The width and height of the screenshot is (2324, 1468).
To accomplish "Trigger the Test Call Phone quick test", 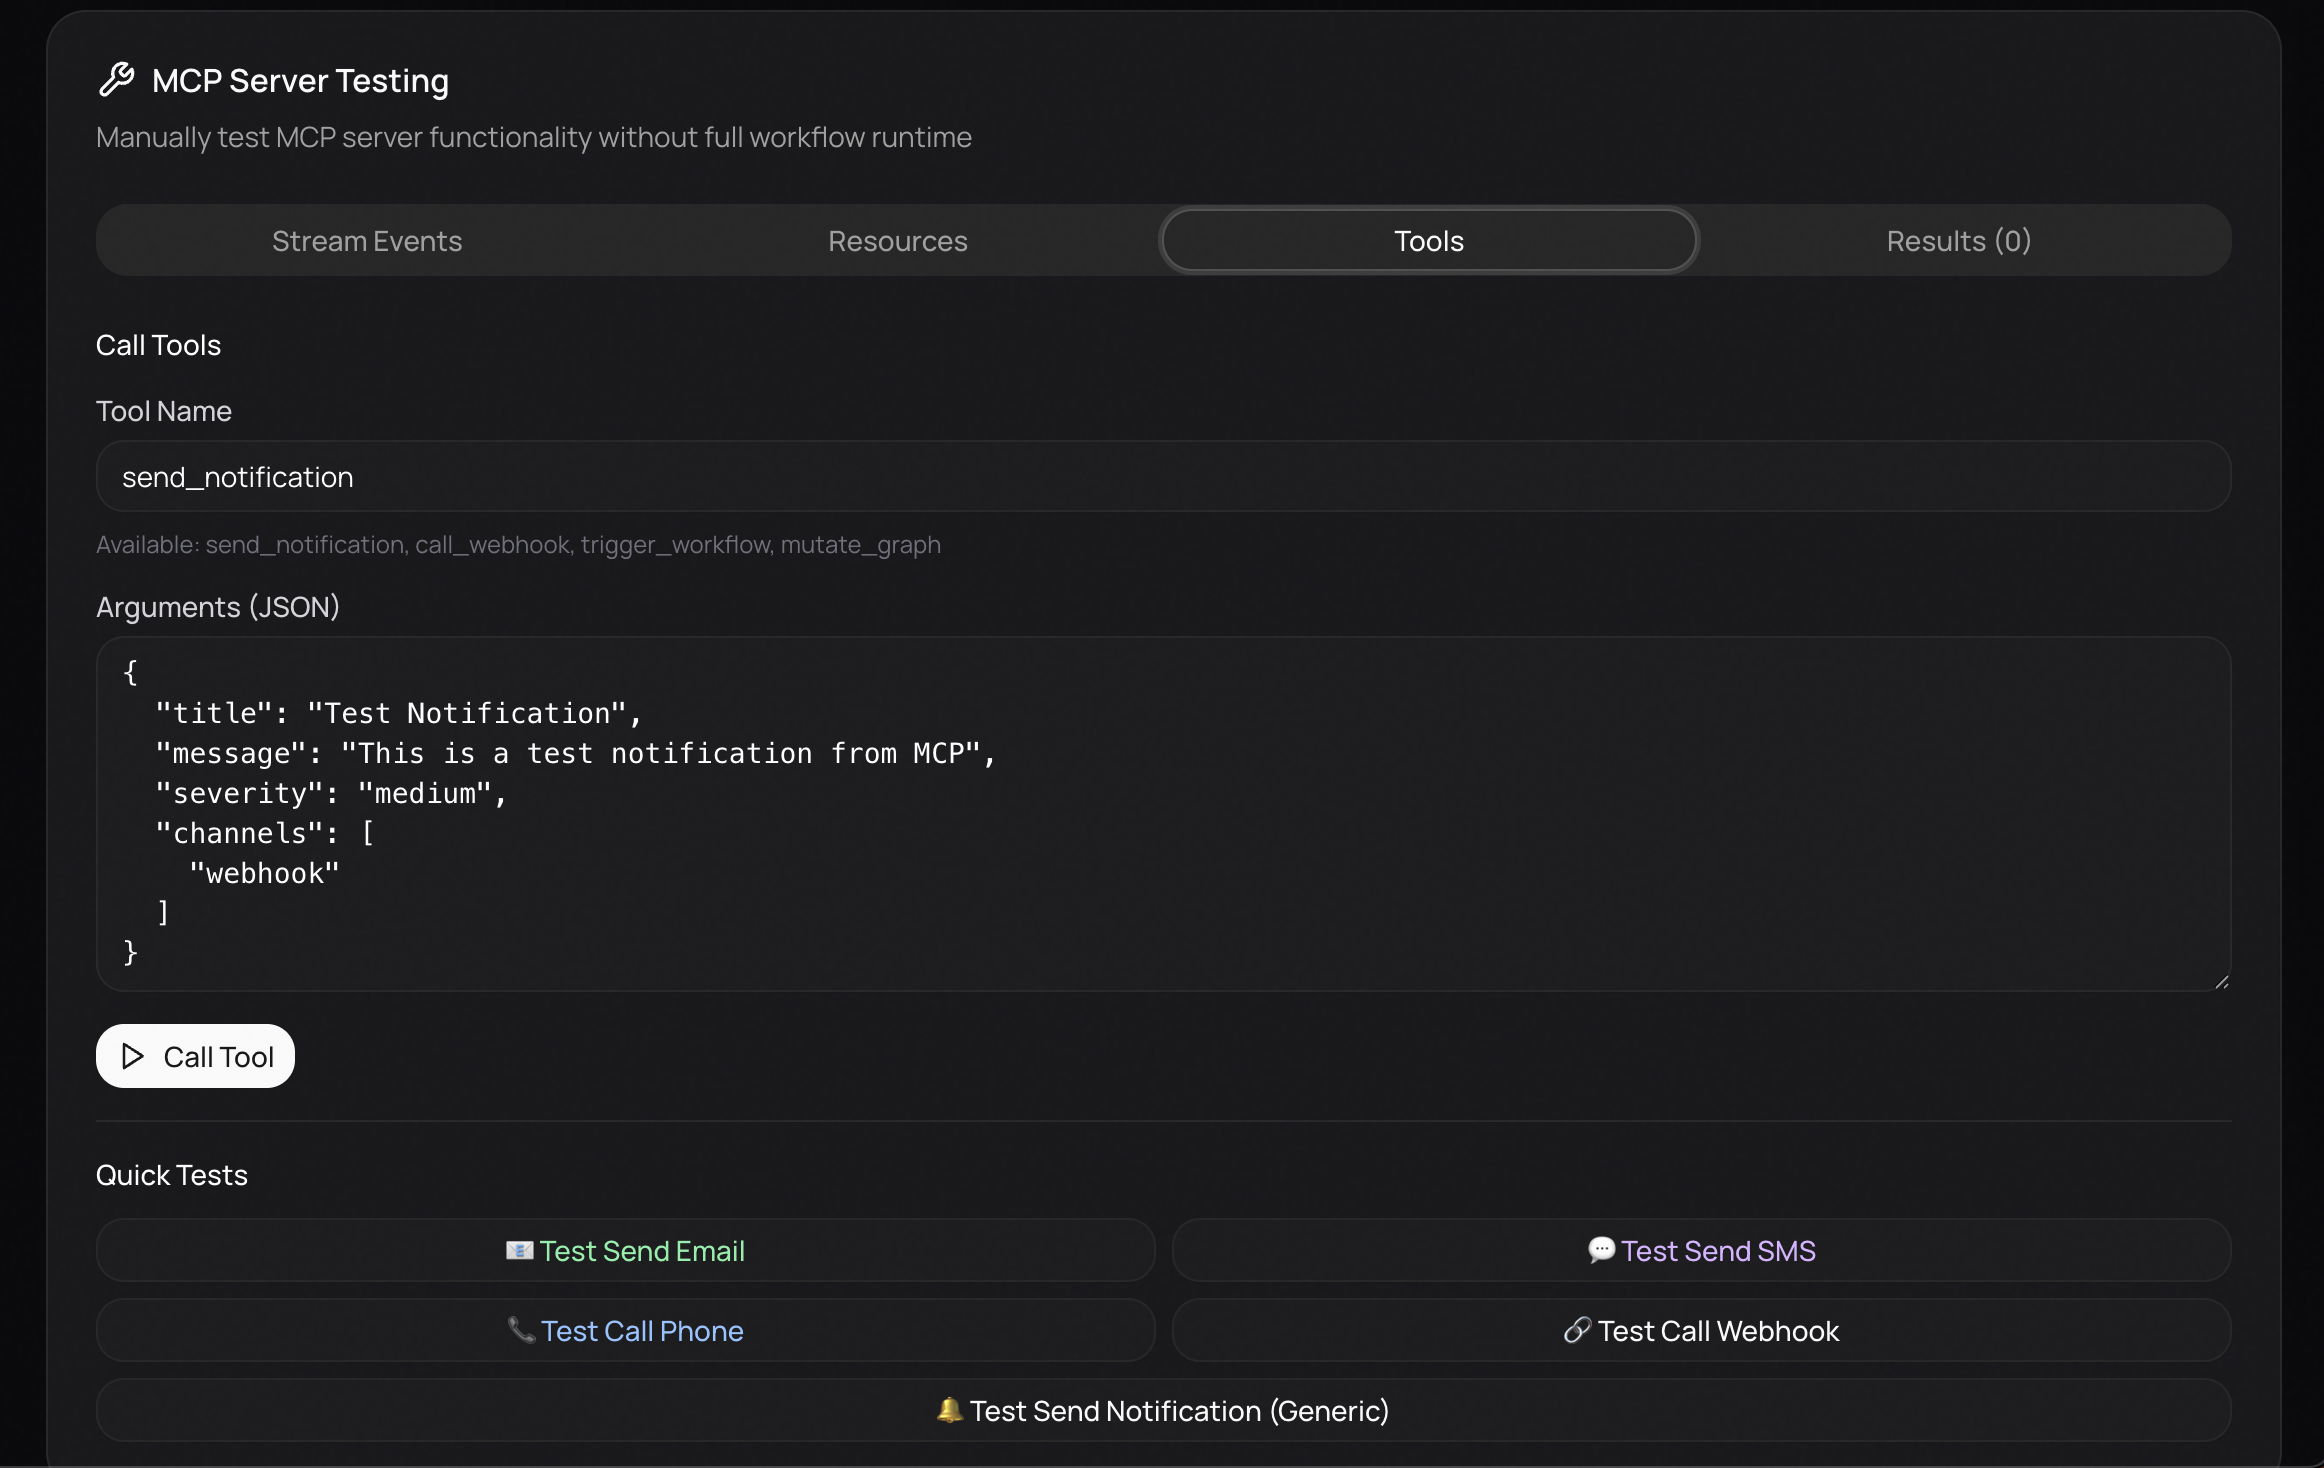I will pos(642,1331).
